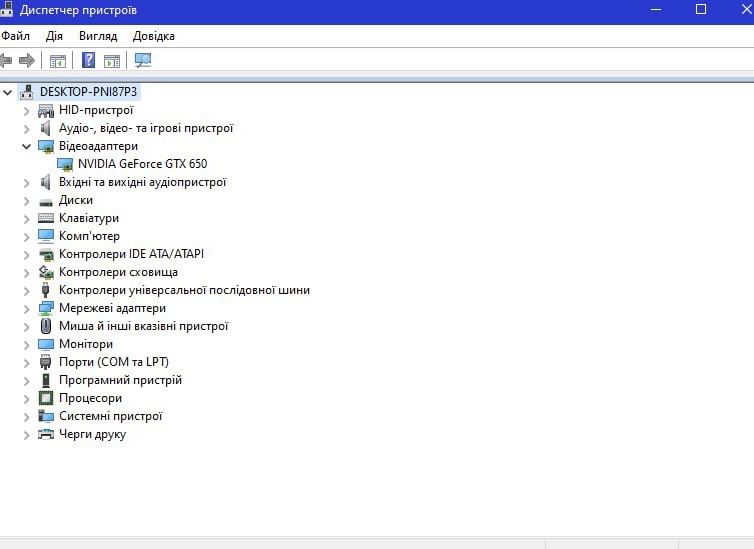Screen dimensions: 754x549
Task: Click the Device Manager title bar icon
Action: click(6, 9)
